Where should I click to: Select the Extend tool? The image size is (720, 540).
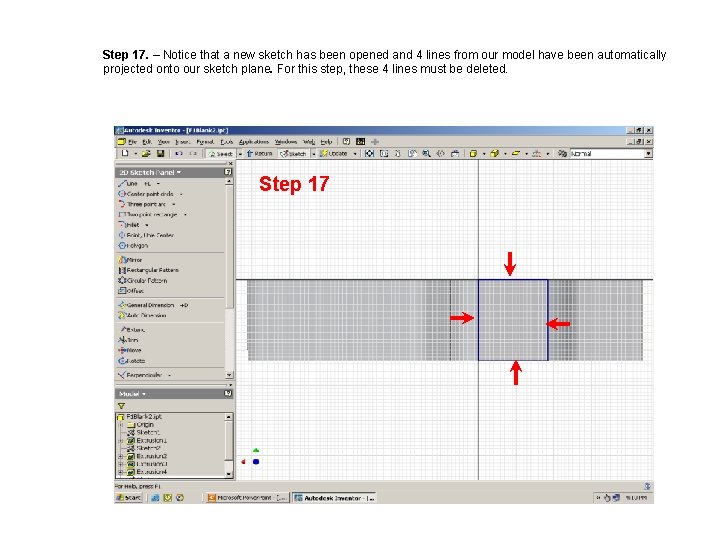[132, 330]
